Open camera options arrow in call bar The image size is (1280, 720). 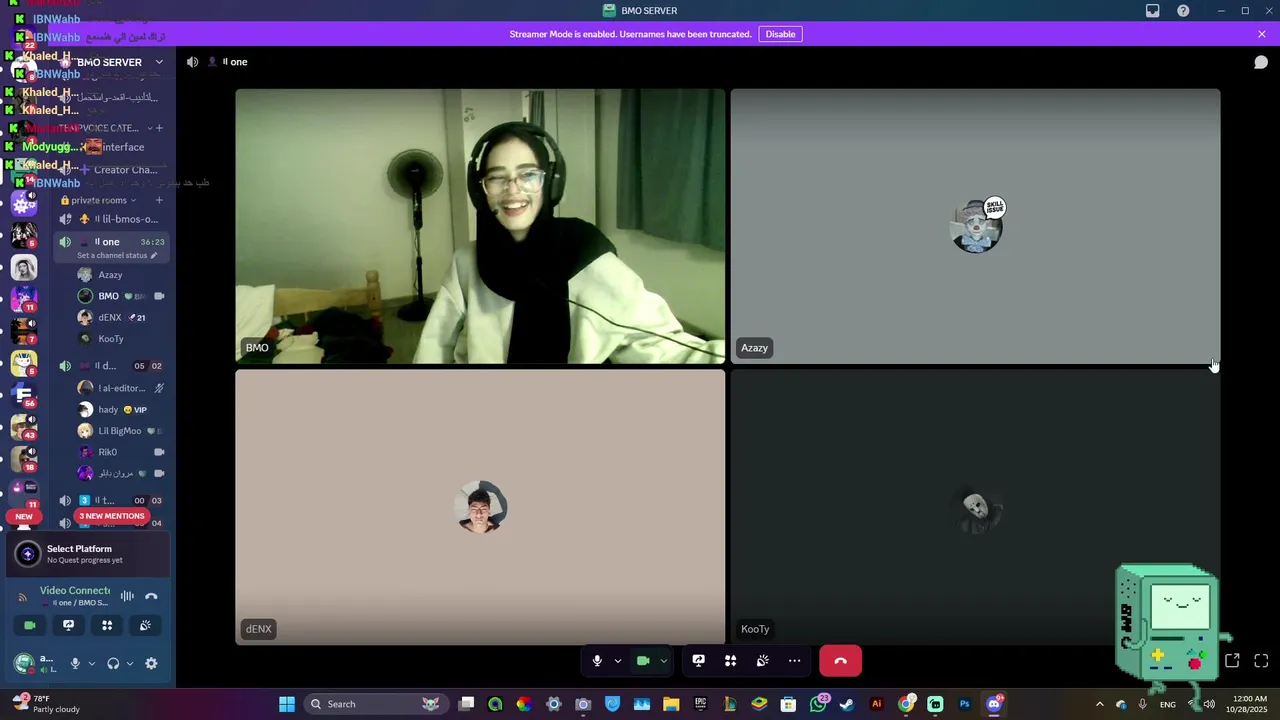pos(663,661)
